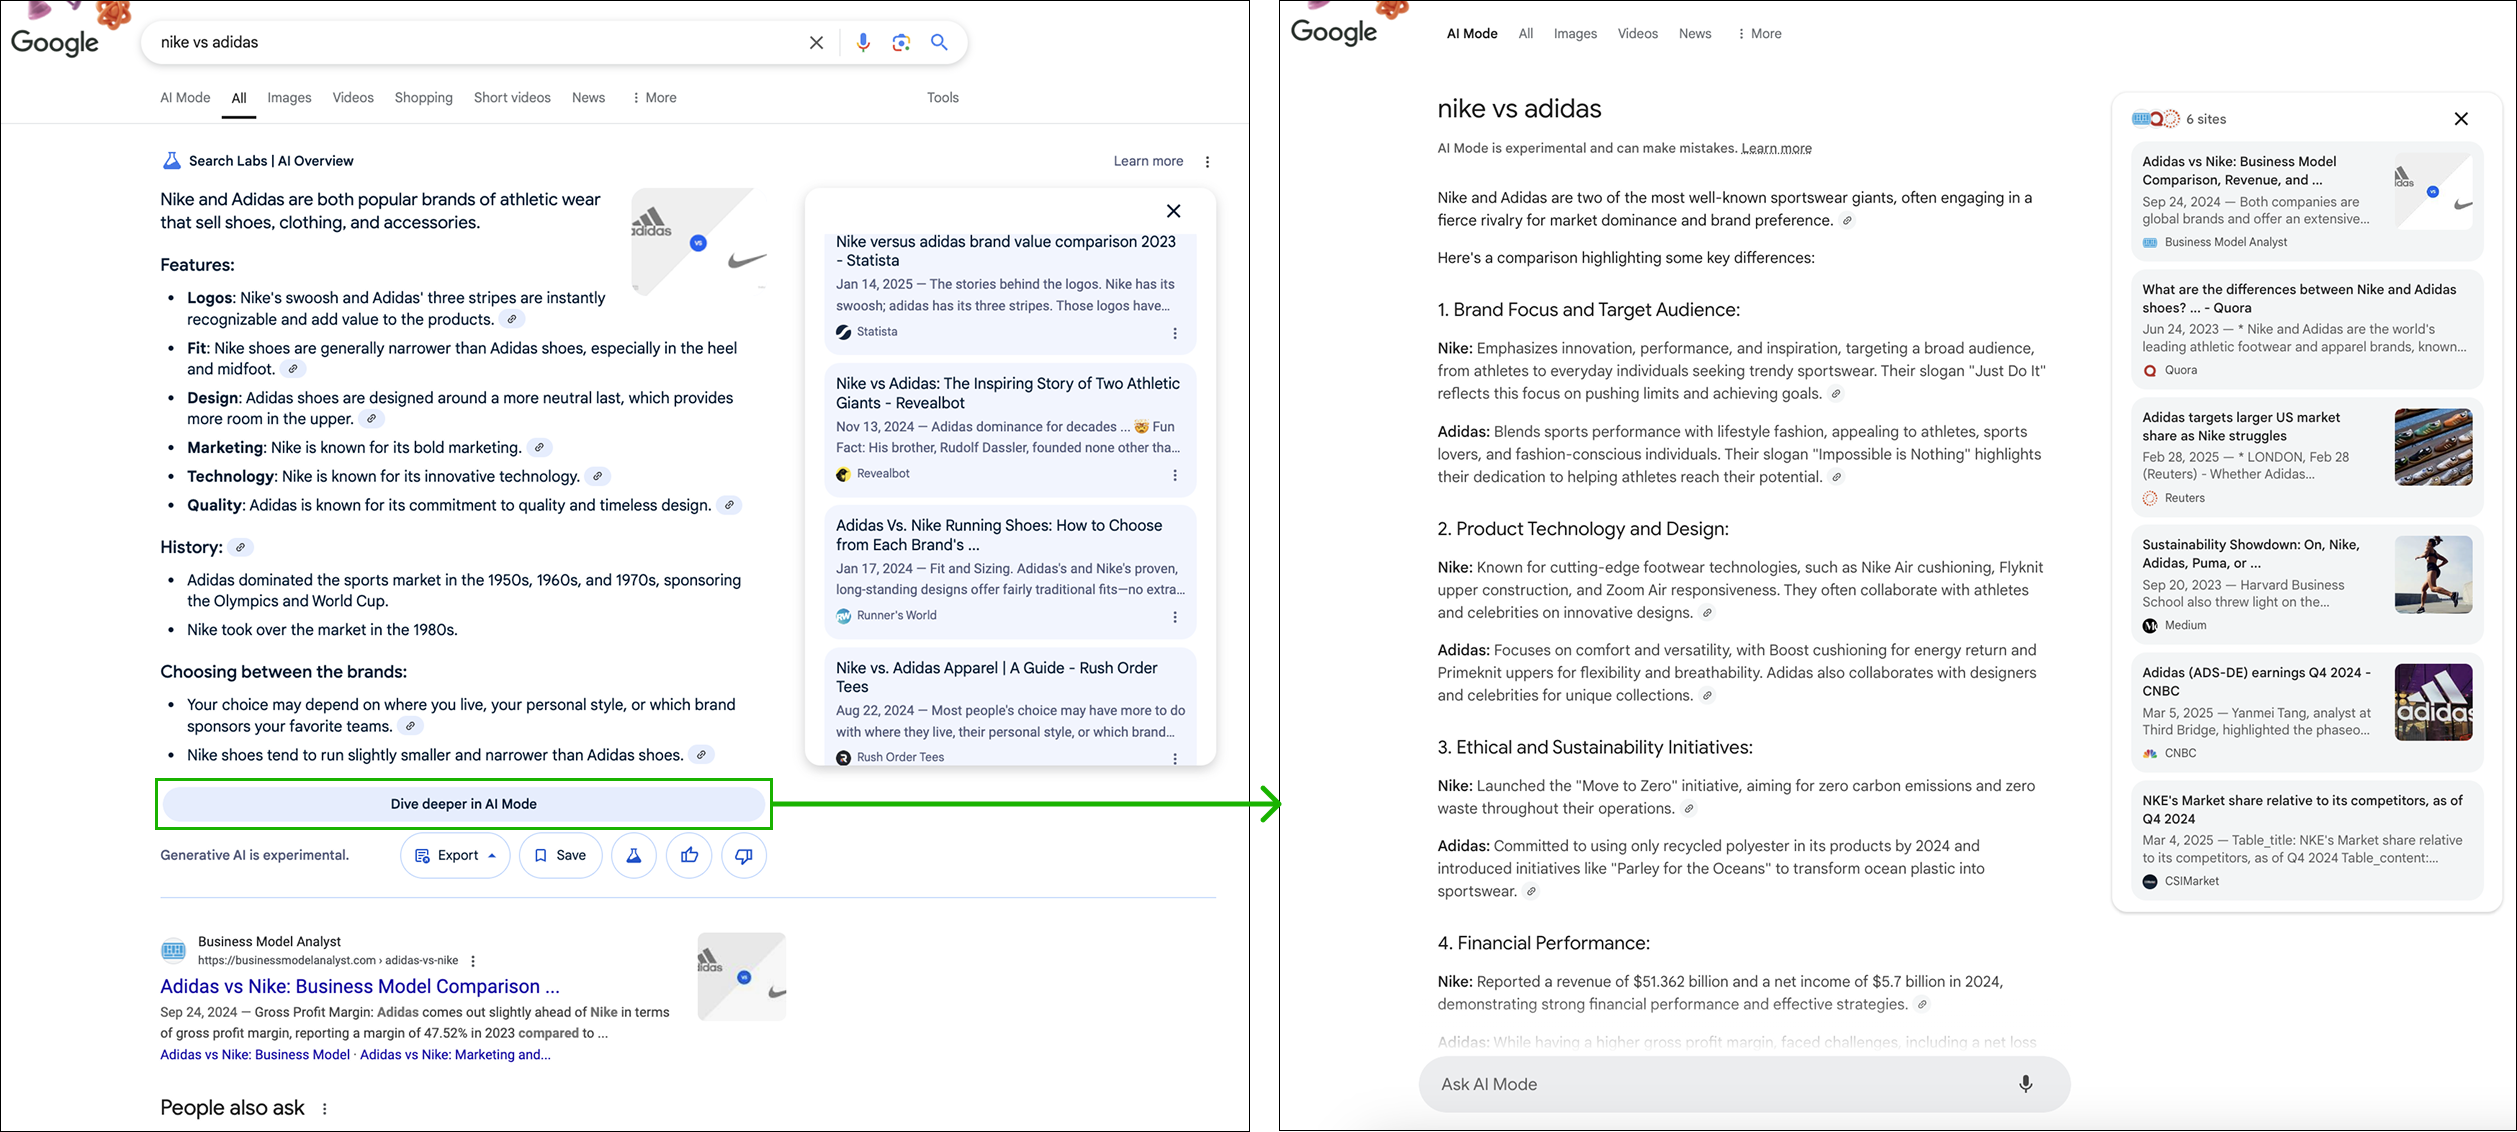Open People also ask three-dot menu

[x=324, y=1108]
